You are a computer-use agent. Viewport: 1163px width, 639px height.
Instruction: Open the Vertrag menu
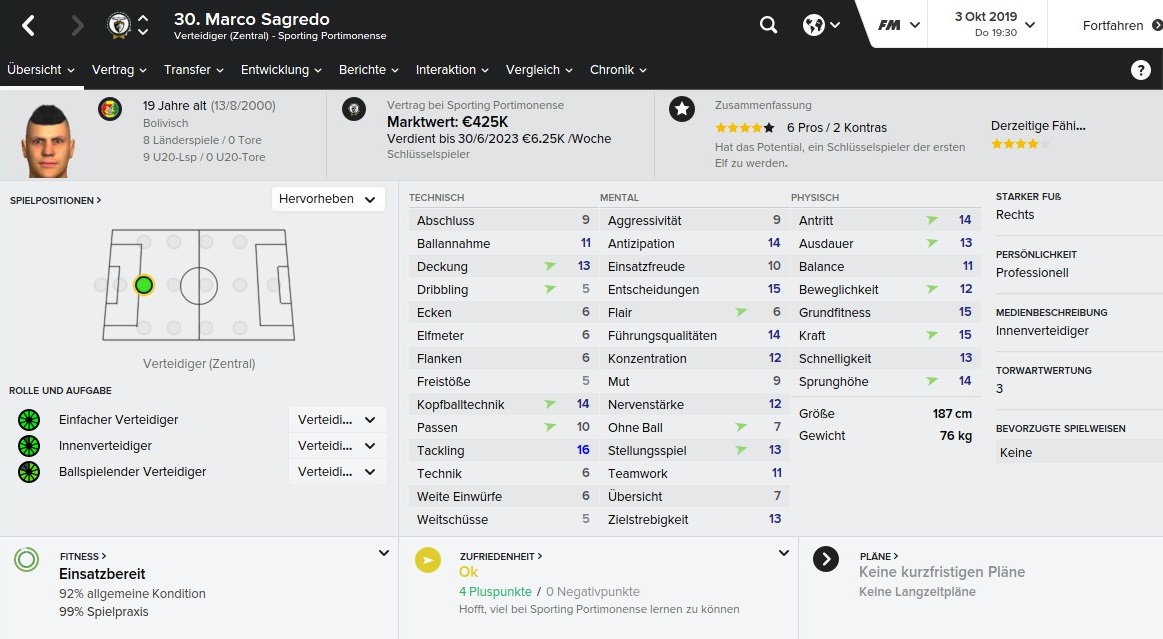(119, 70)
